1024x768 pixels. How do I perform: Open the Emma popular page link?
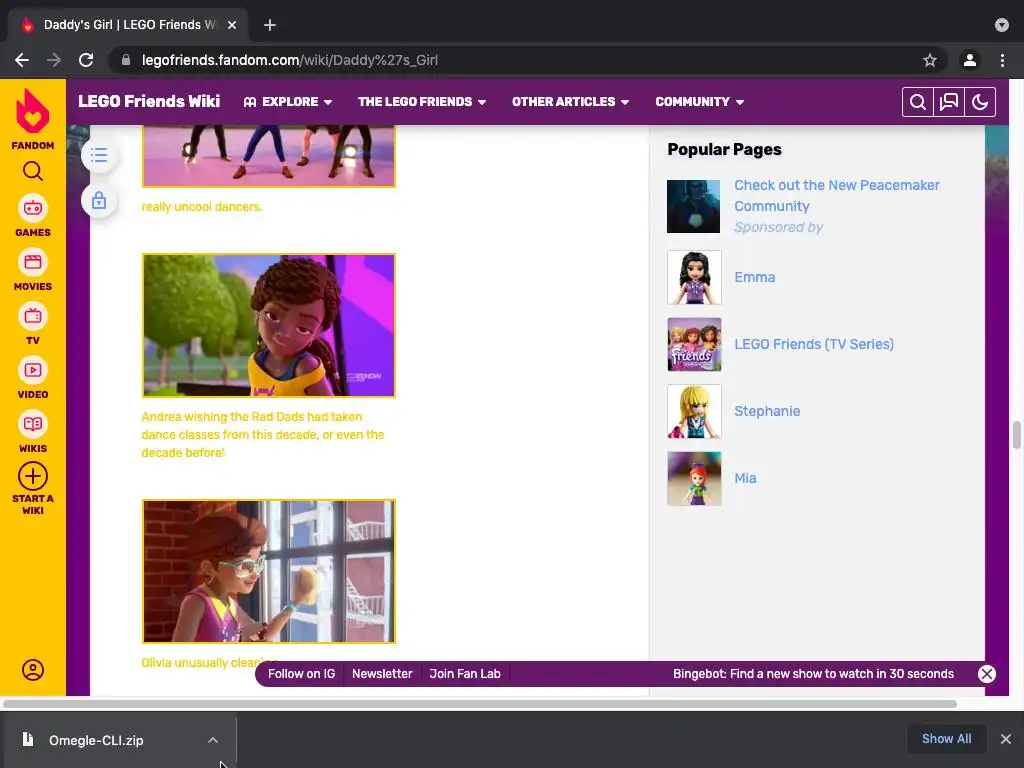point(755,277)
